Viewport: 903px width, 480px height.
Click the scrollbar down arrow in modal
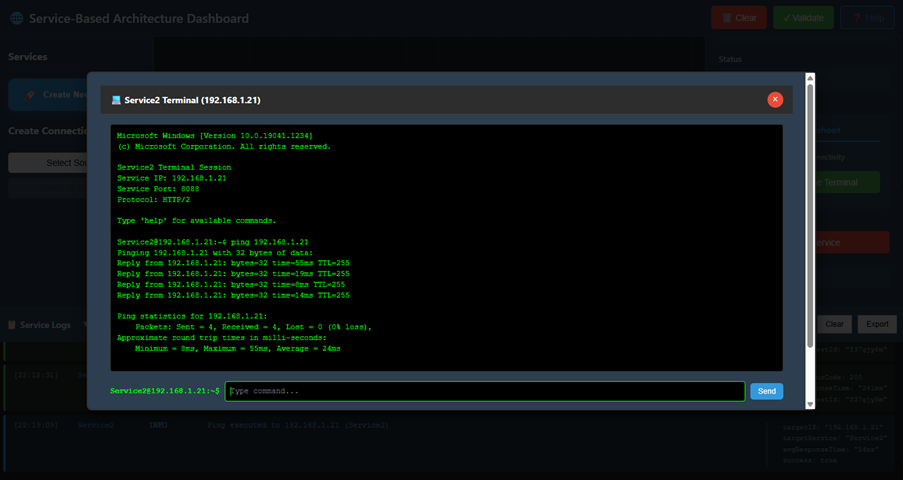pyautogui.click(x=810, y=405)
